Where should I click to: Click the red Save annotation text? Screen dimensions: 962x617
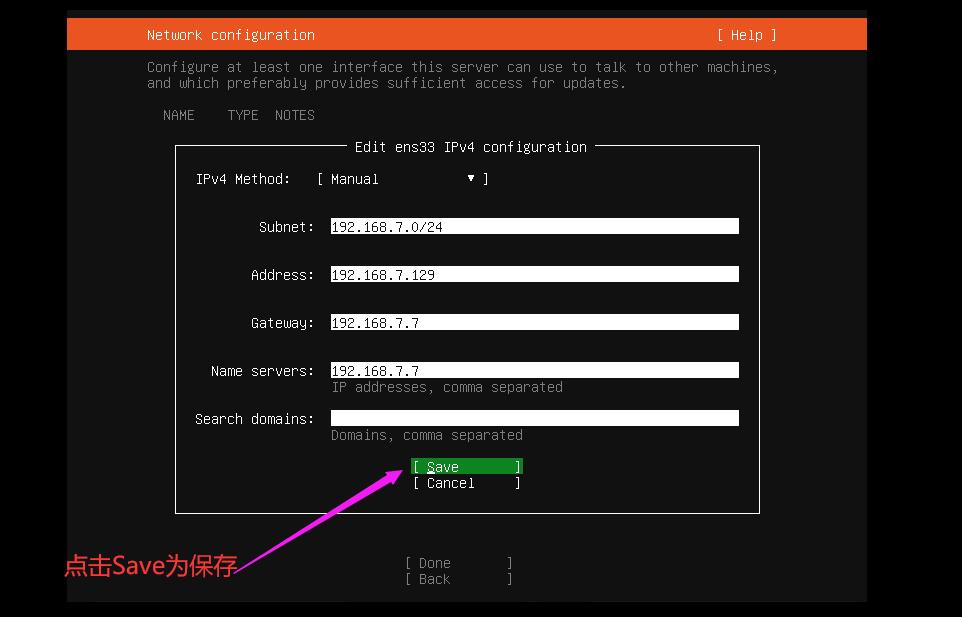(150, 566)
